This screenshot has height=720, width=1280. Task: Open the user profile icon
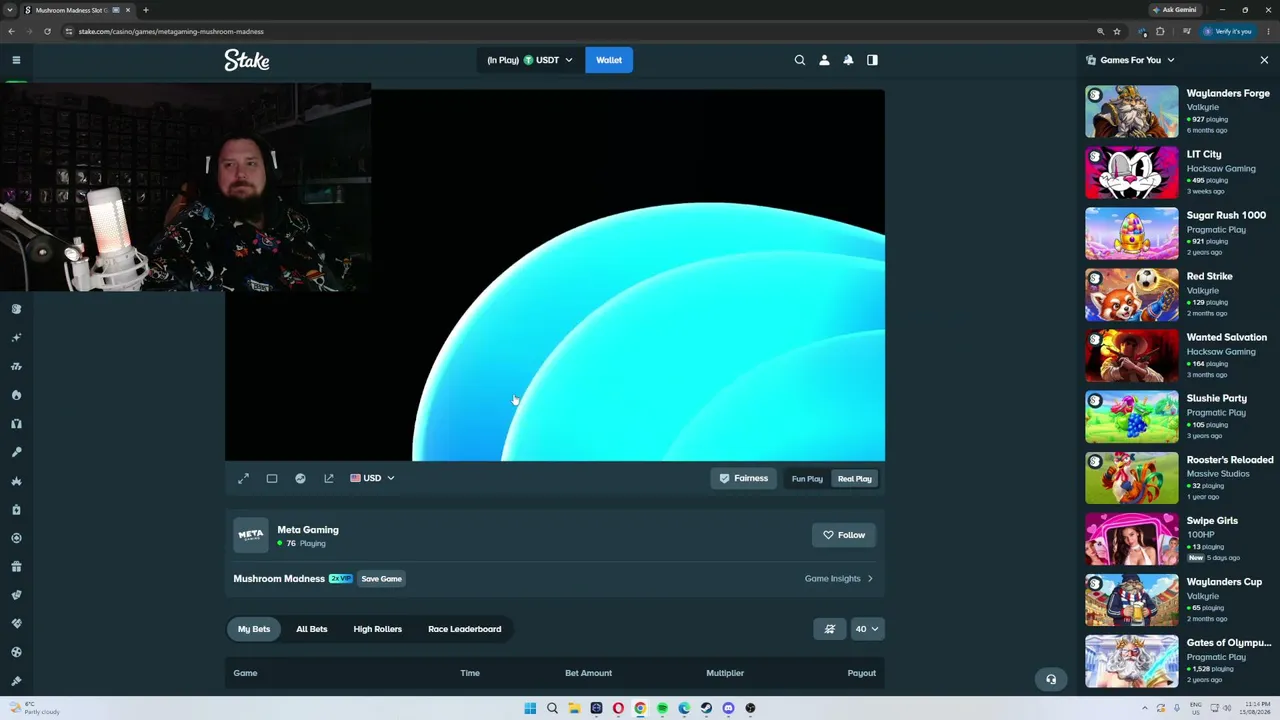pos(824,60)
